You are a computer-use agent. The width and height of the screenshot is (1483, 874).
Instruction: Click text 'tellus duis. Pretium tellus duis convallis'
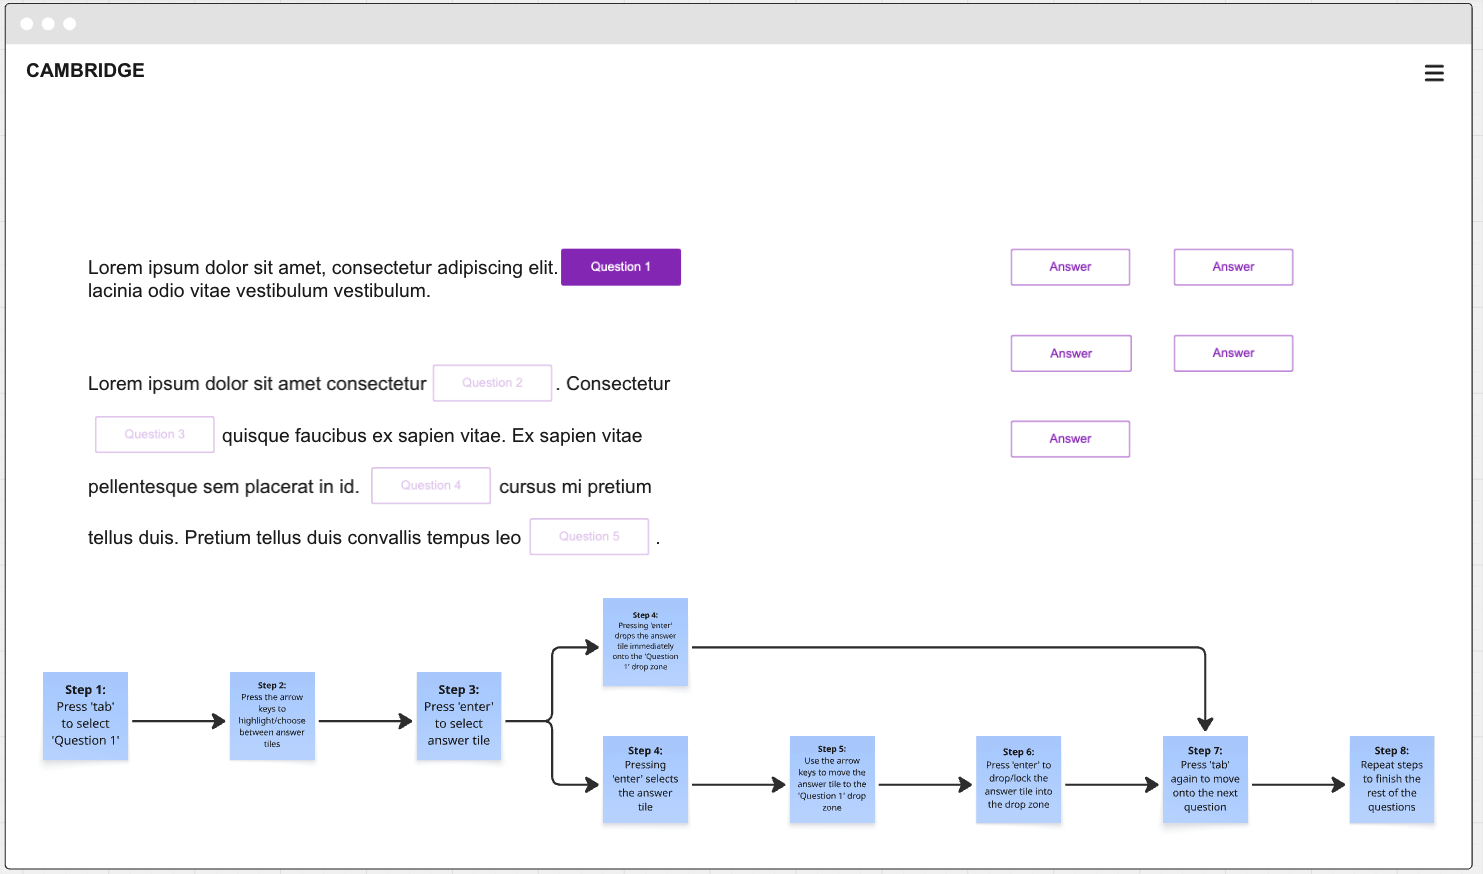[255, 538]
